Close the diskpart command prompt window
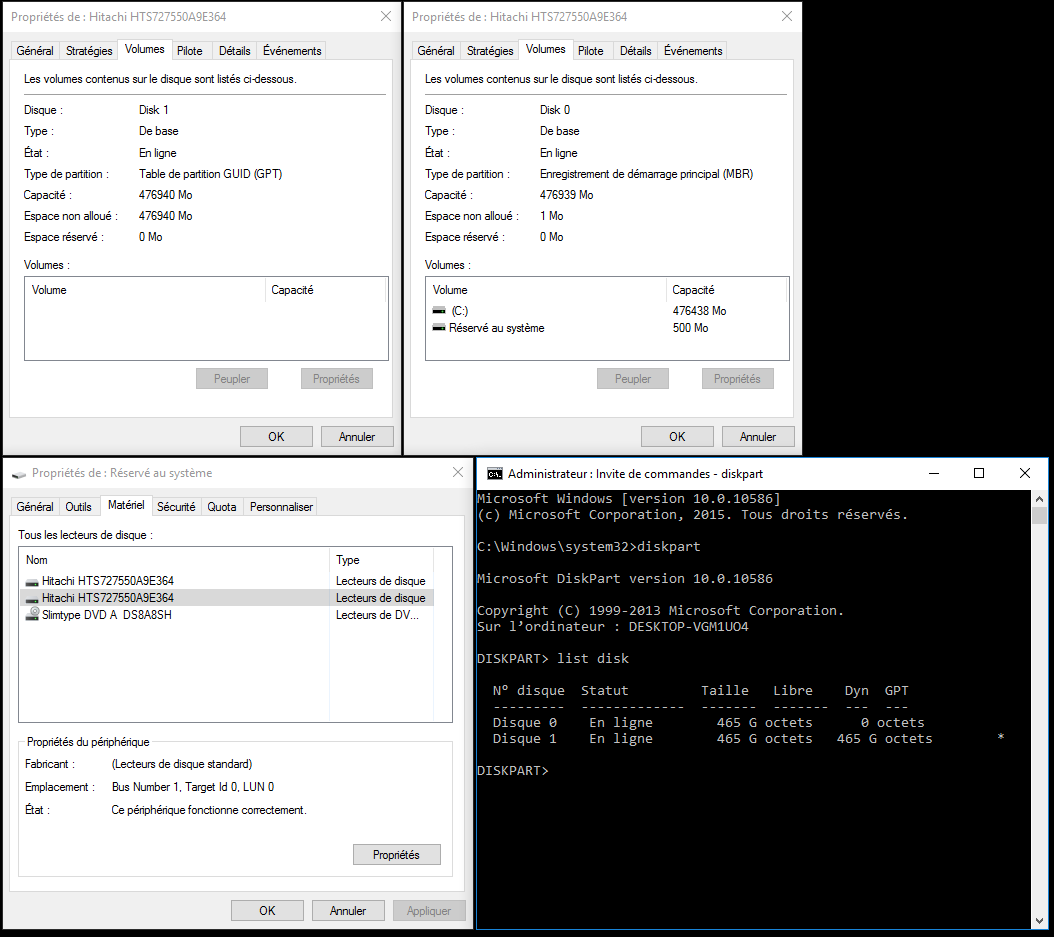Image resolution: width=1054 pixels, height=937 pixels. coord(1024,473)
